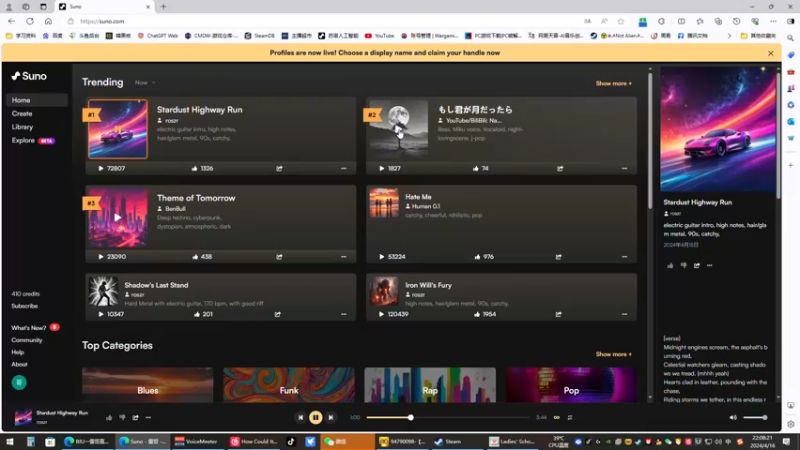
Task: Open Help page
Action: click(x=17, y=352)
